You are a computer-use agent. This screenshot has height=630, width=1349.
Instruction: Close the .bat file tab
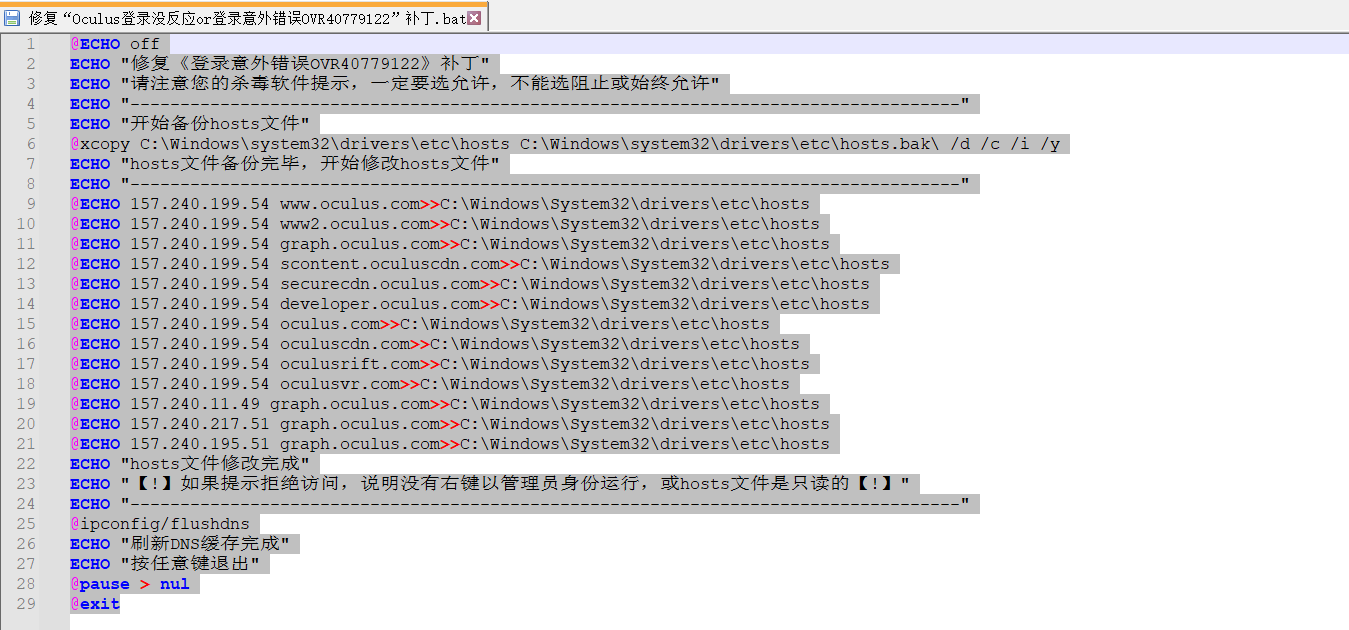pyautogui.click(x=474, y=18)
